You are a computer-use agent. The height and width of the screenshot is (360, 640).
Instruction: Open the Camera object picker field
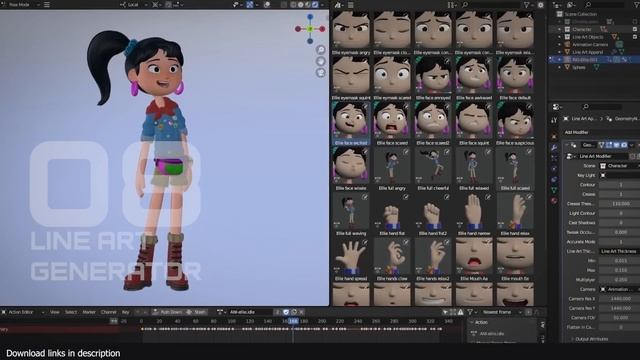tap(620, 289)
